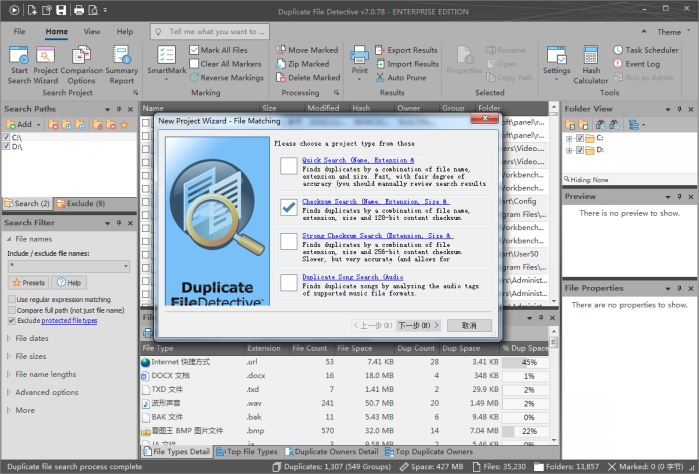699x474 pixels.
Task: Check the Duplicate Song Search option
Action: [x=288, y=282]
